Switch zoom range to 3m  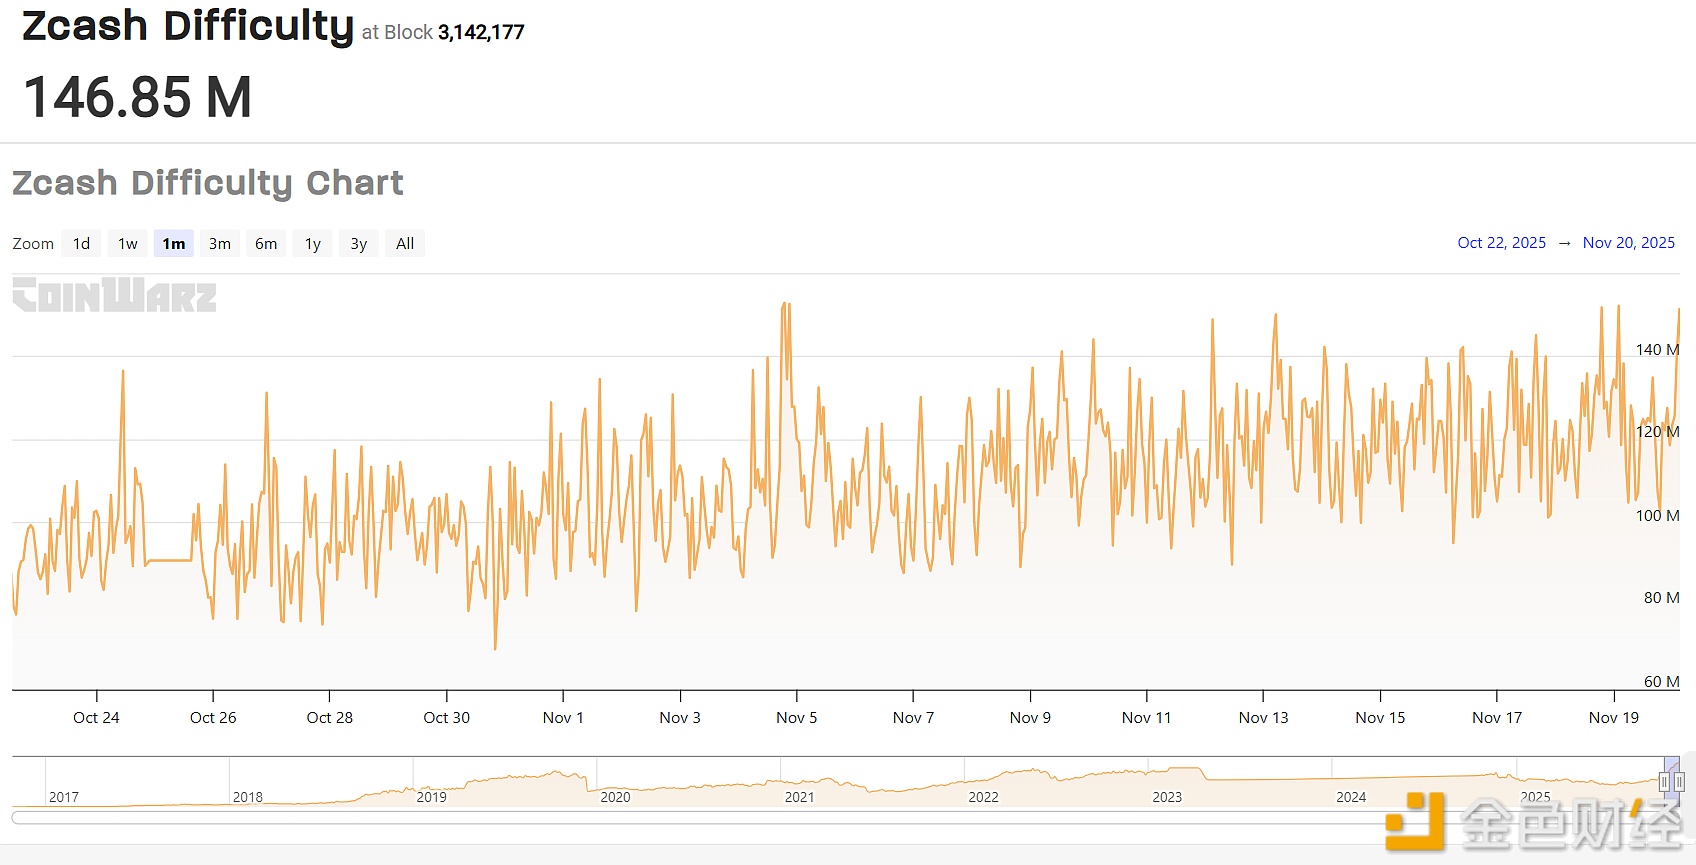(220, 244)
